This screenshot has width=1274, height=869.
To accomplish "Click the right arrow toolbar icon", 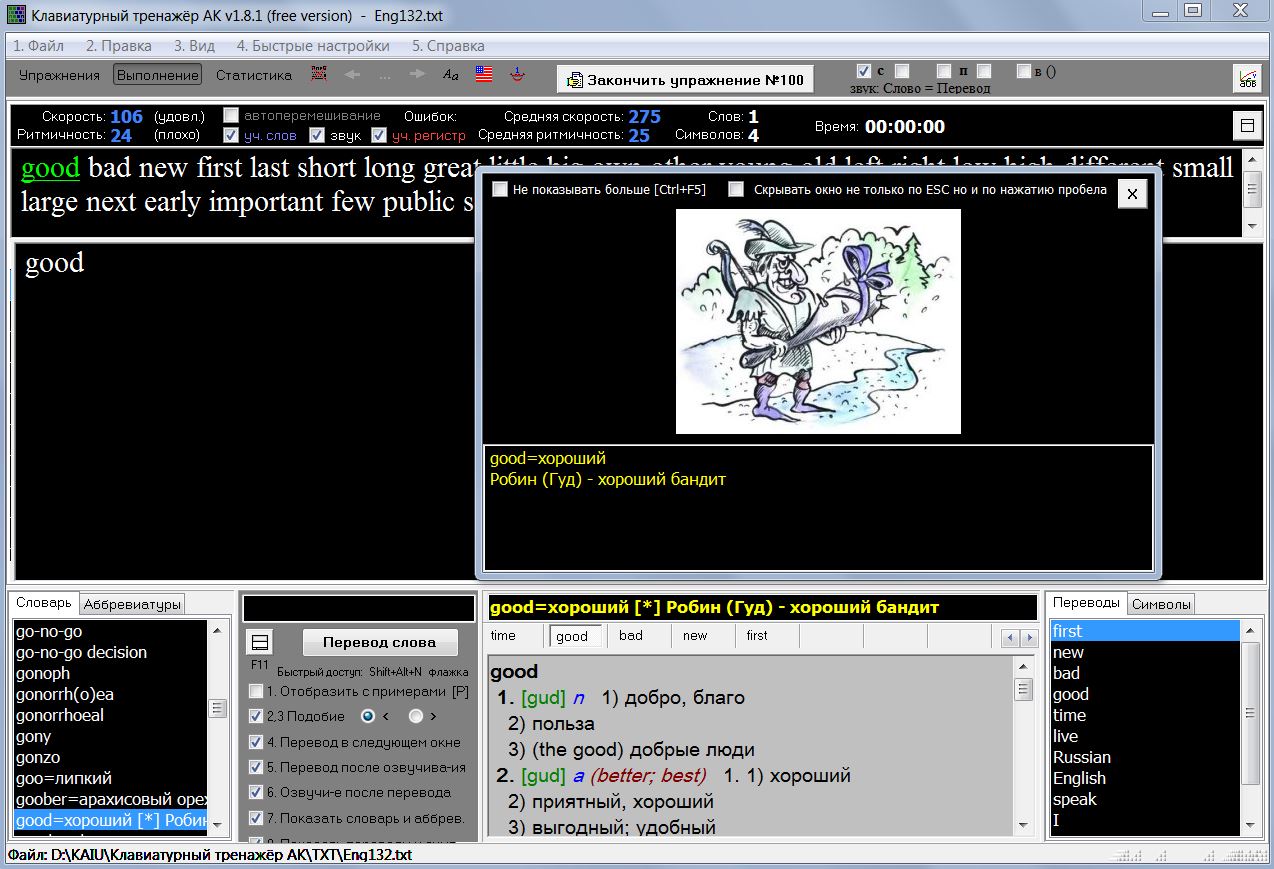I will click(x=418, y=74).
